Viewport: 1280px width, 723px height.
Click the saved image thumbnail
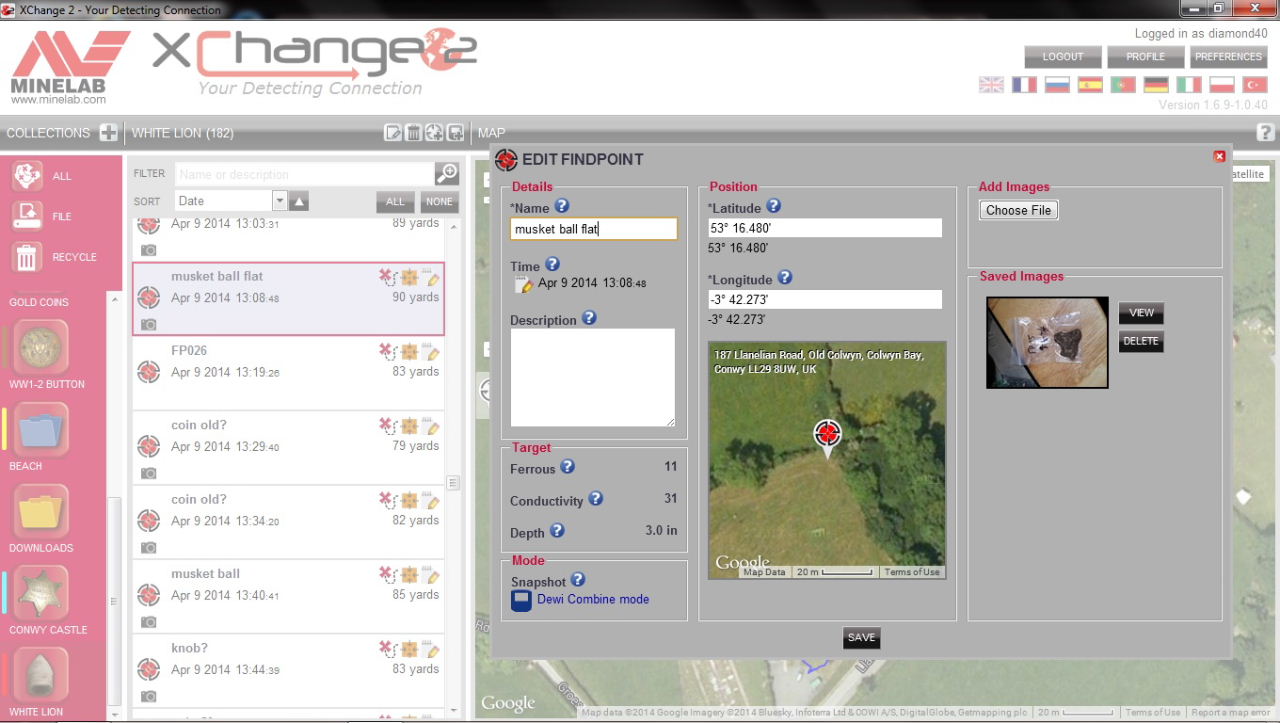1047,342
